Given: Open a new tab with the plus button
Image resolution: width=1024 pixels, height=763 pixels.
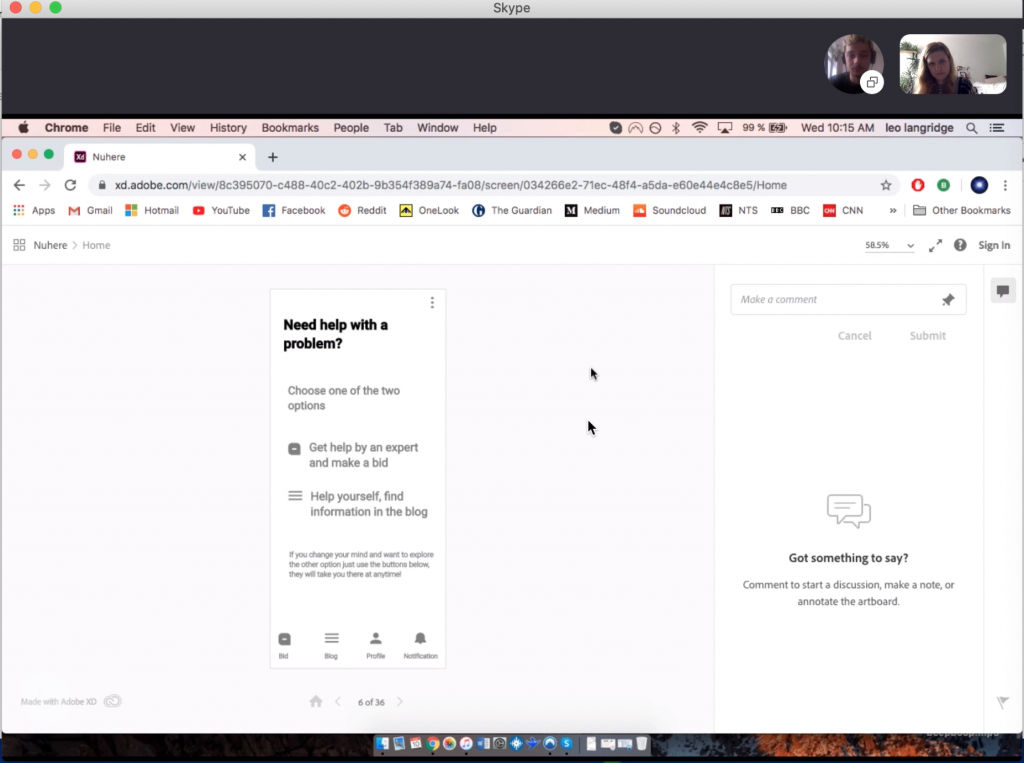Looking at the screenshot, I should (x=272, y=157).
